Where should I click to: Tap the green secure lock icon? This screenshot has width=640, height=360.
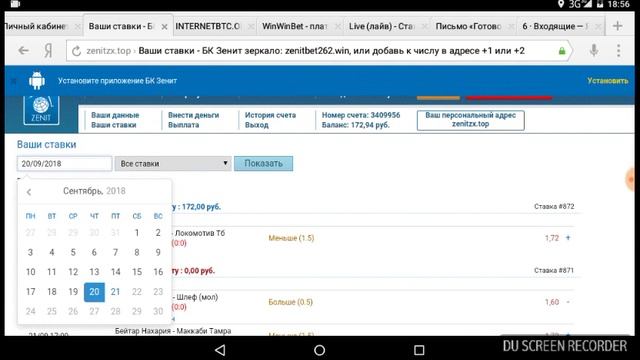[x=562, y=51]
